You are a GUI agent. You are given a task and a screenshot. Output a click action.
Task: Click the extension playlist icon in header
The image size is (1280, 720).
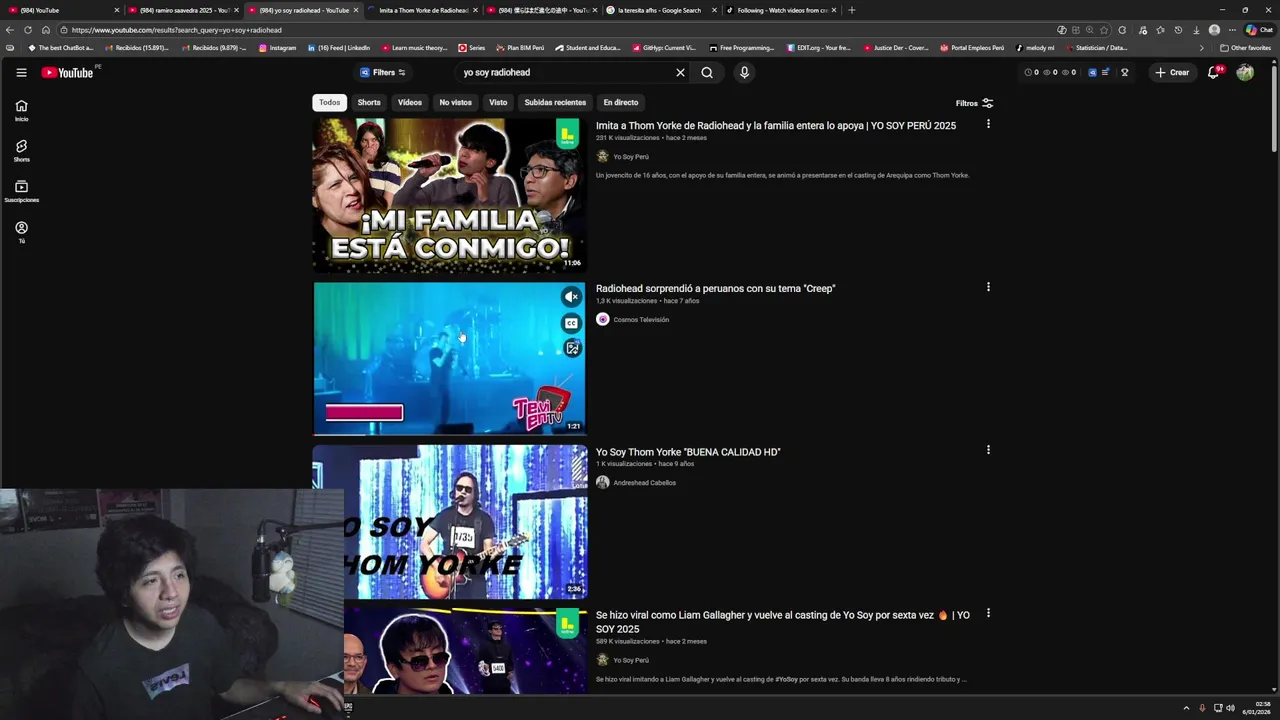[x=1105, y=72]
